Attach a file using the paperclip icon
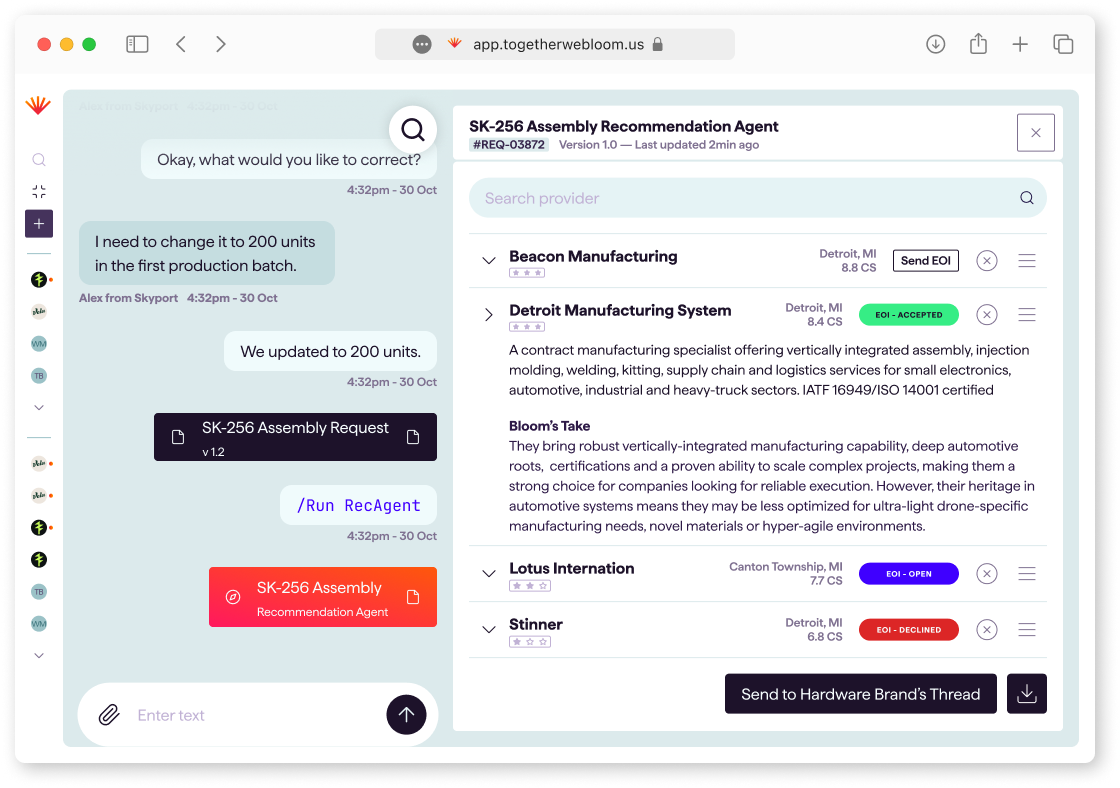The width and height of the screenshot is (1120, 788). 108,715
